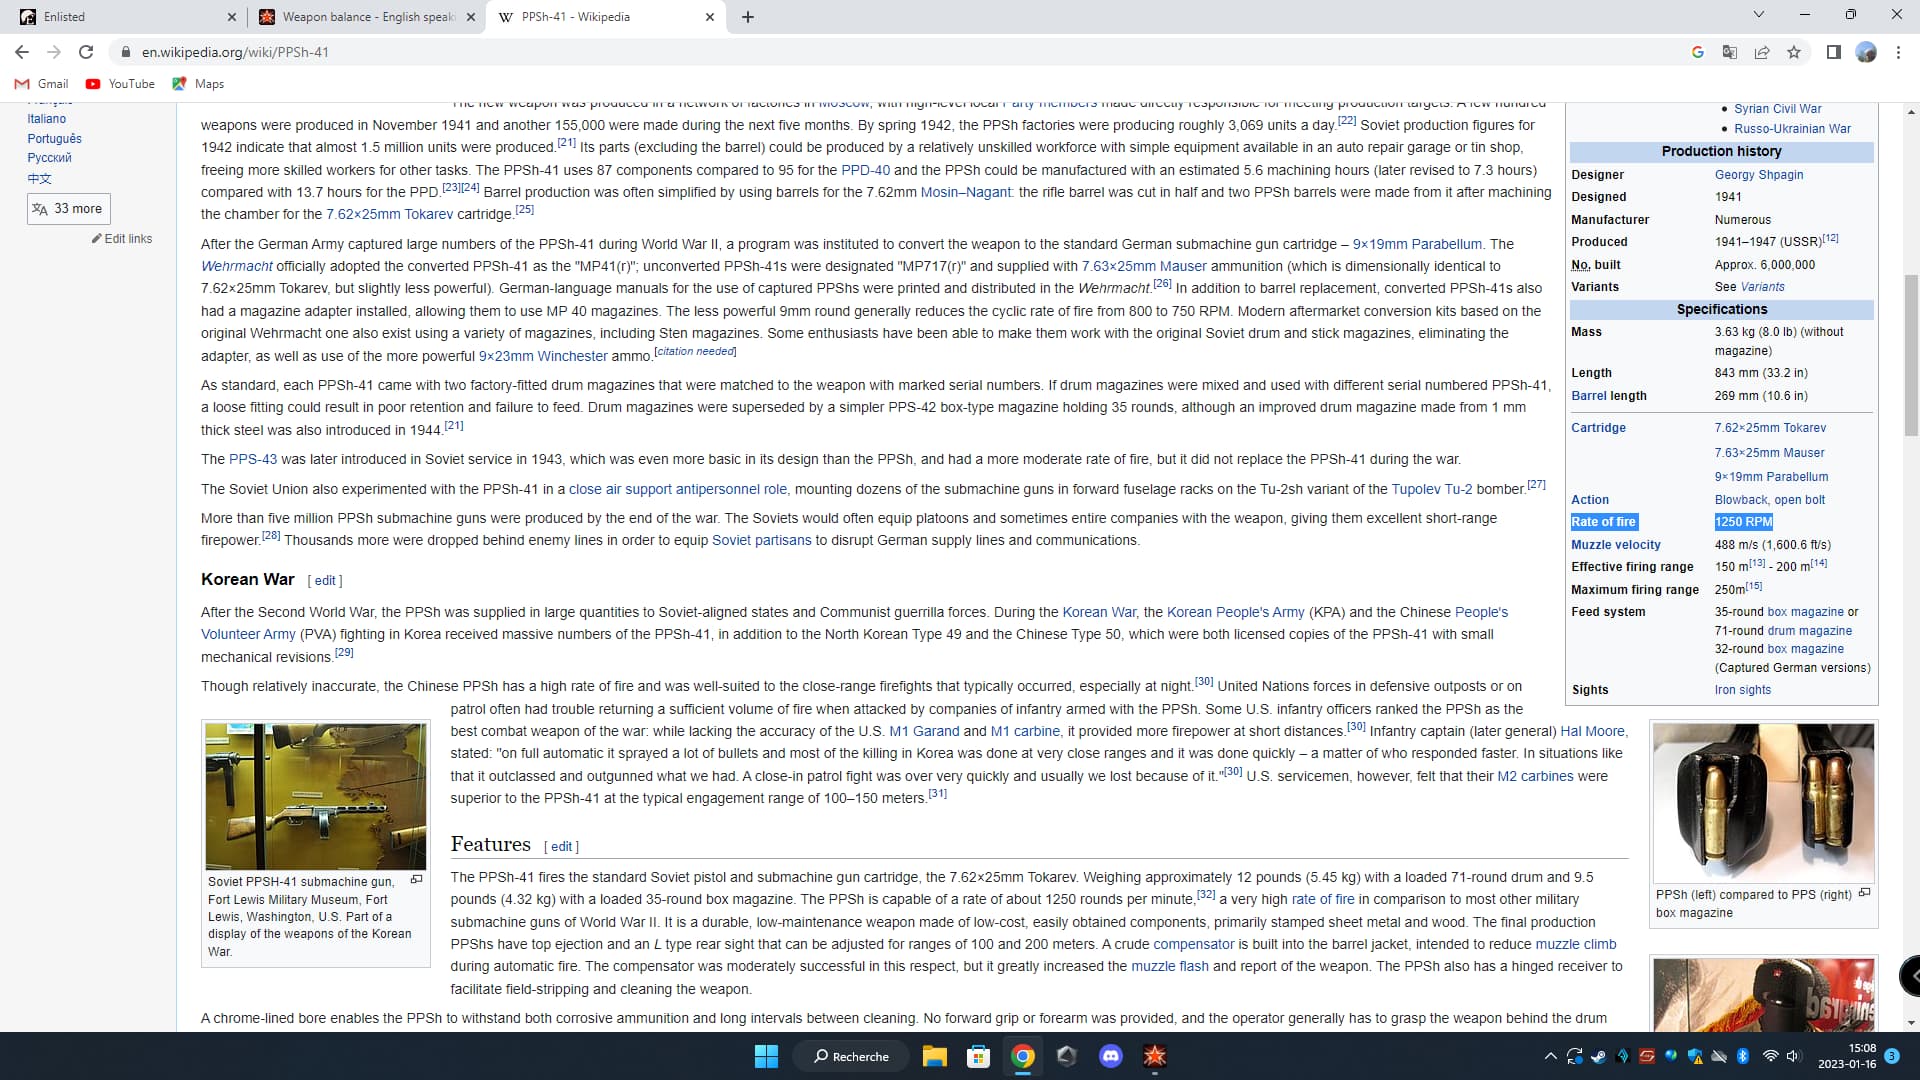Click the Rate of fire infobox label
The image size is (1920, 1080).
tap(1603, 522)
